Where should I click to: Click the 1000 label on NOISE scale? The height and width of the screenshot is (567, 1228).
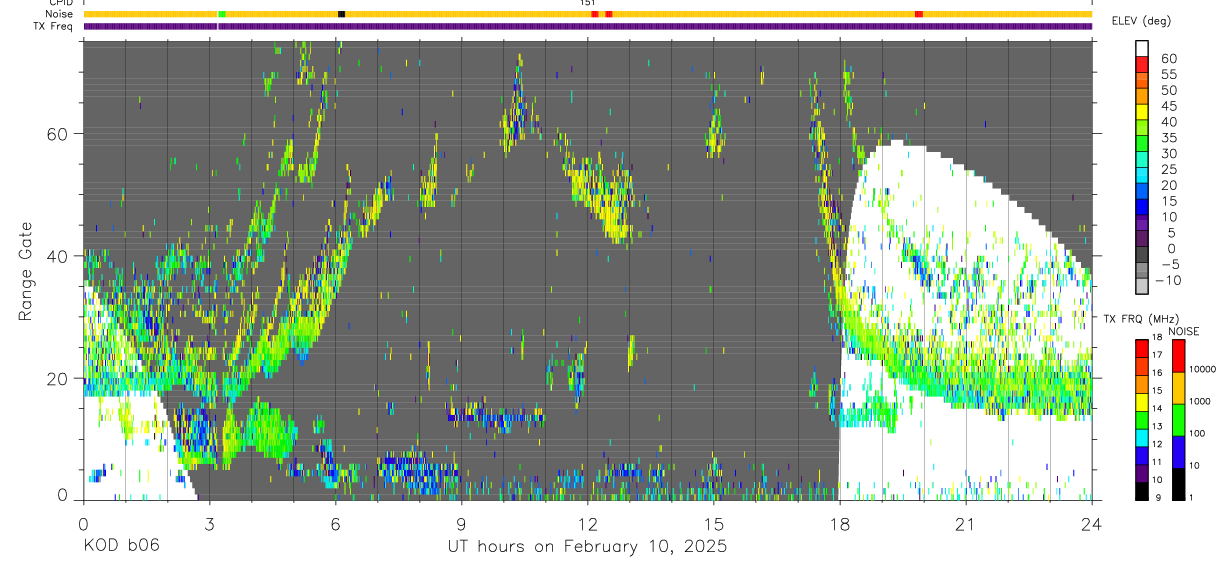1200,401
